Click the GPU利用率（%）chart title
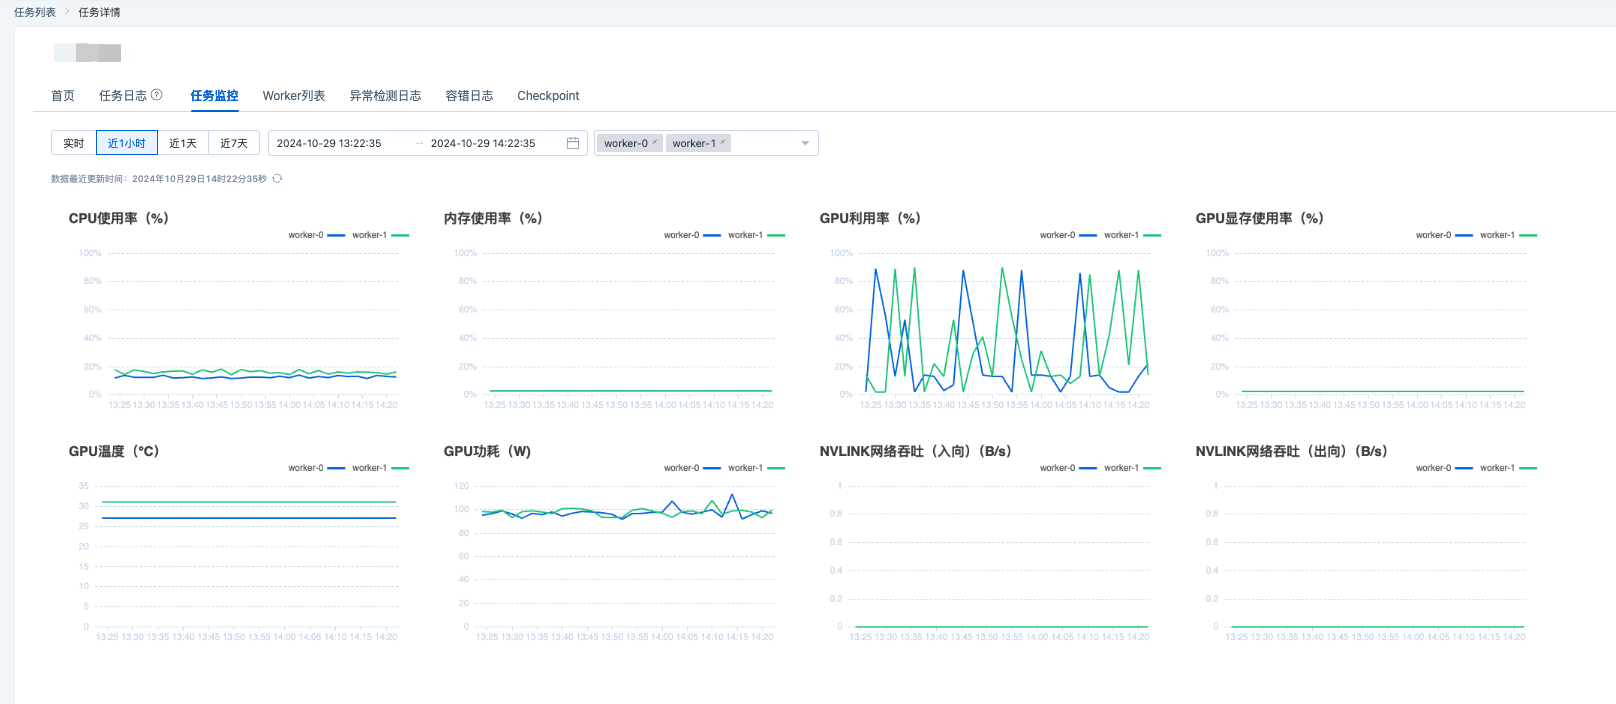This screenshot has width=1616, height=704. tap(871, 218)
